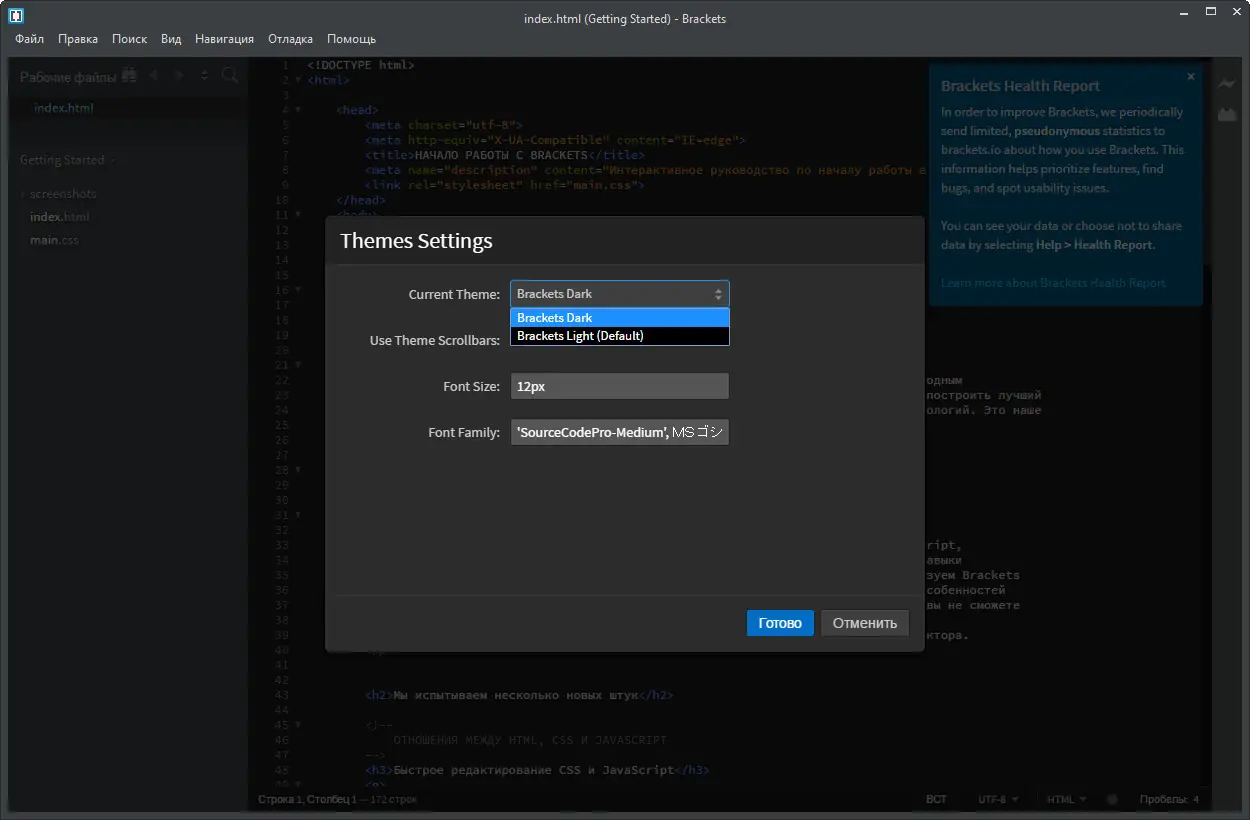Click the h2 line 43 in editor
This screenshot has height=820, width=1250.
click(519, 695)
